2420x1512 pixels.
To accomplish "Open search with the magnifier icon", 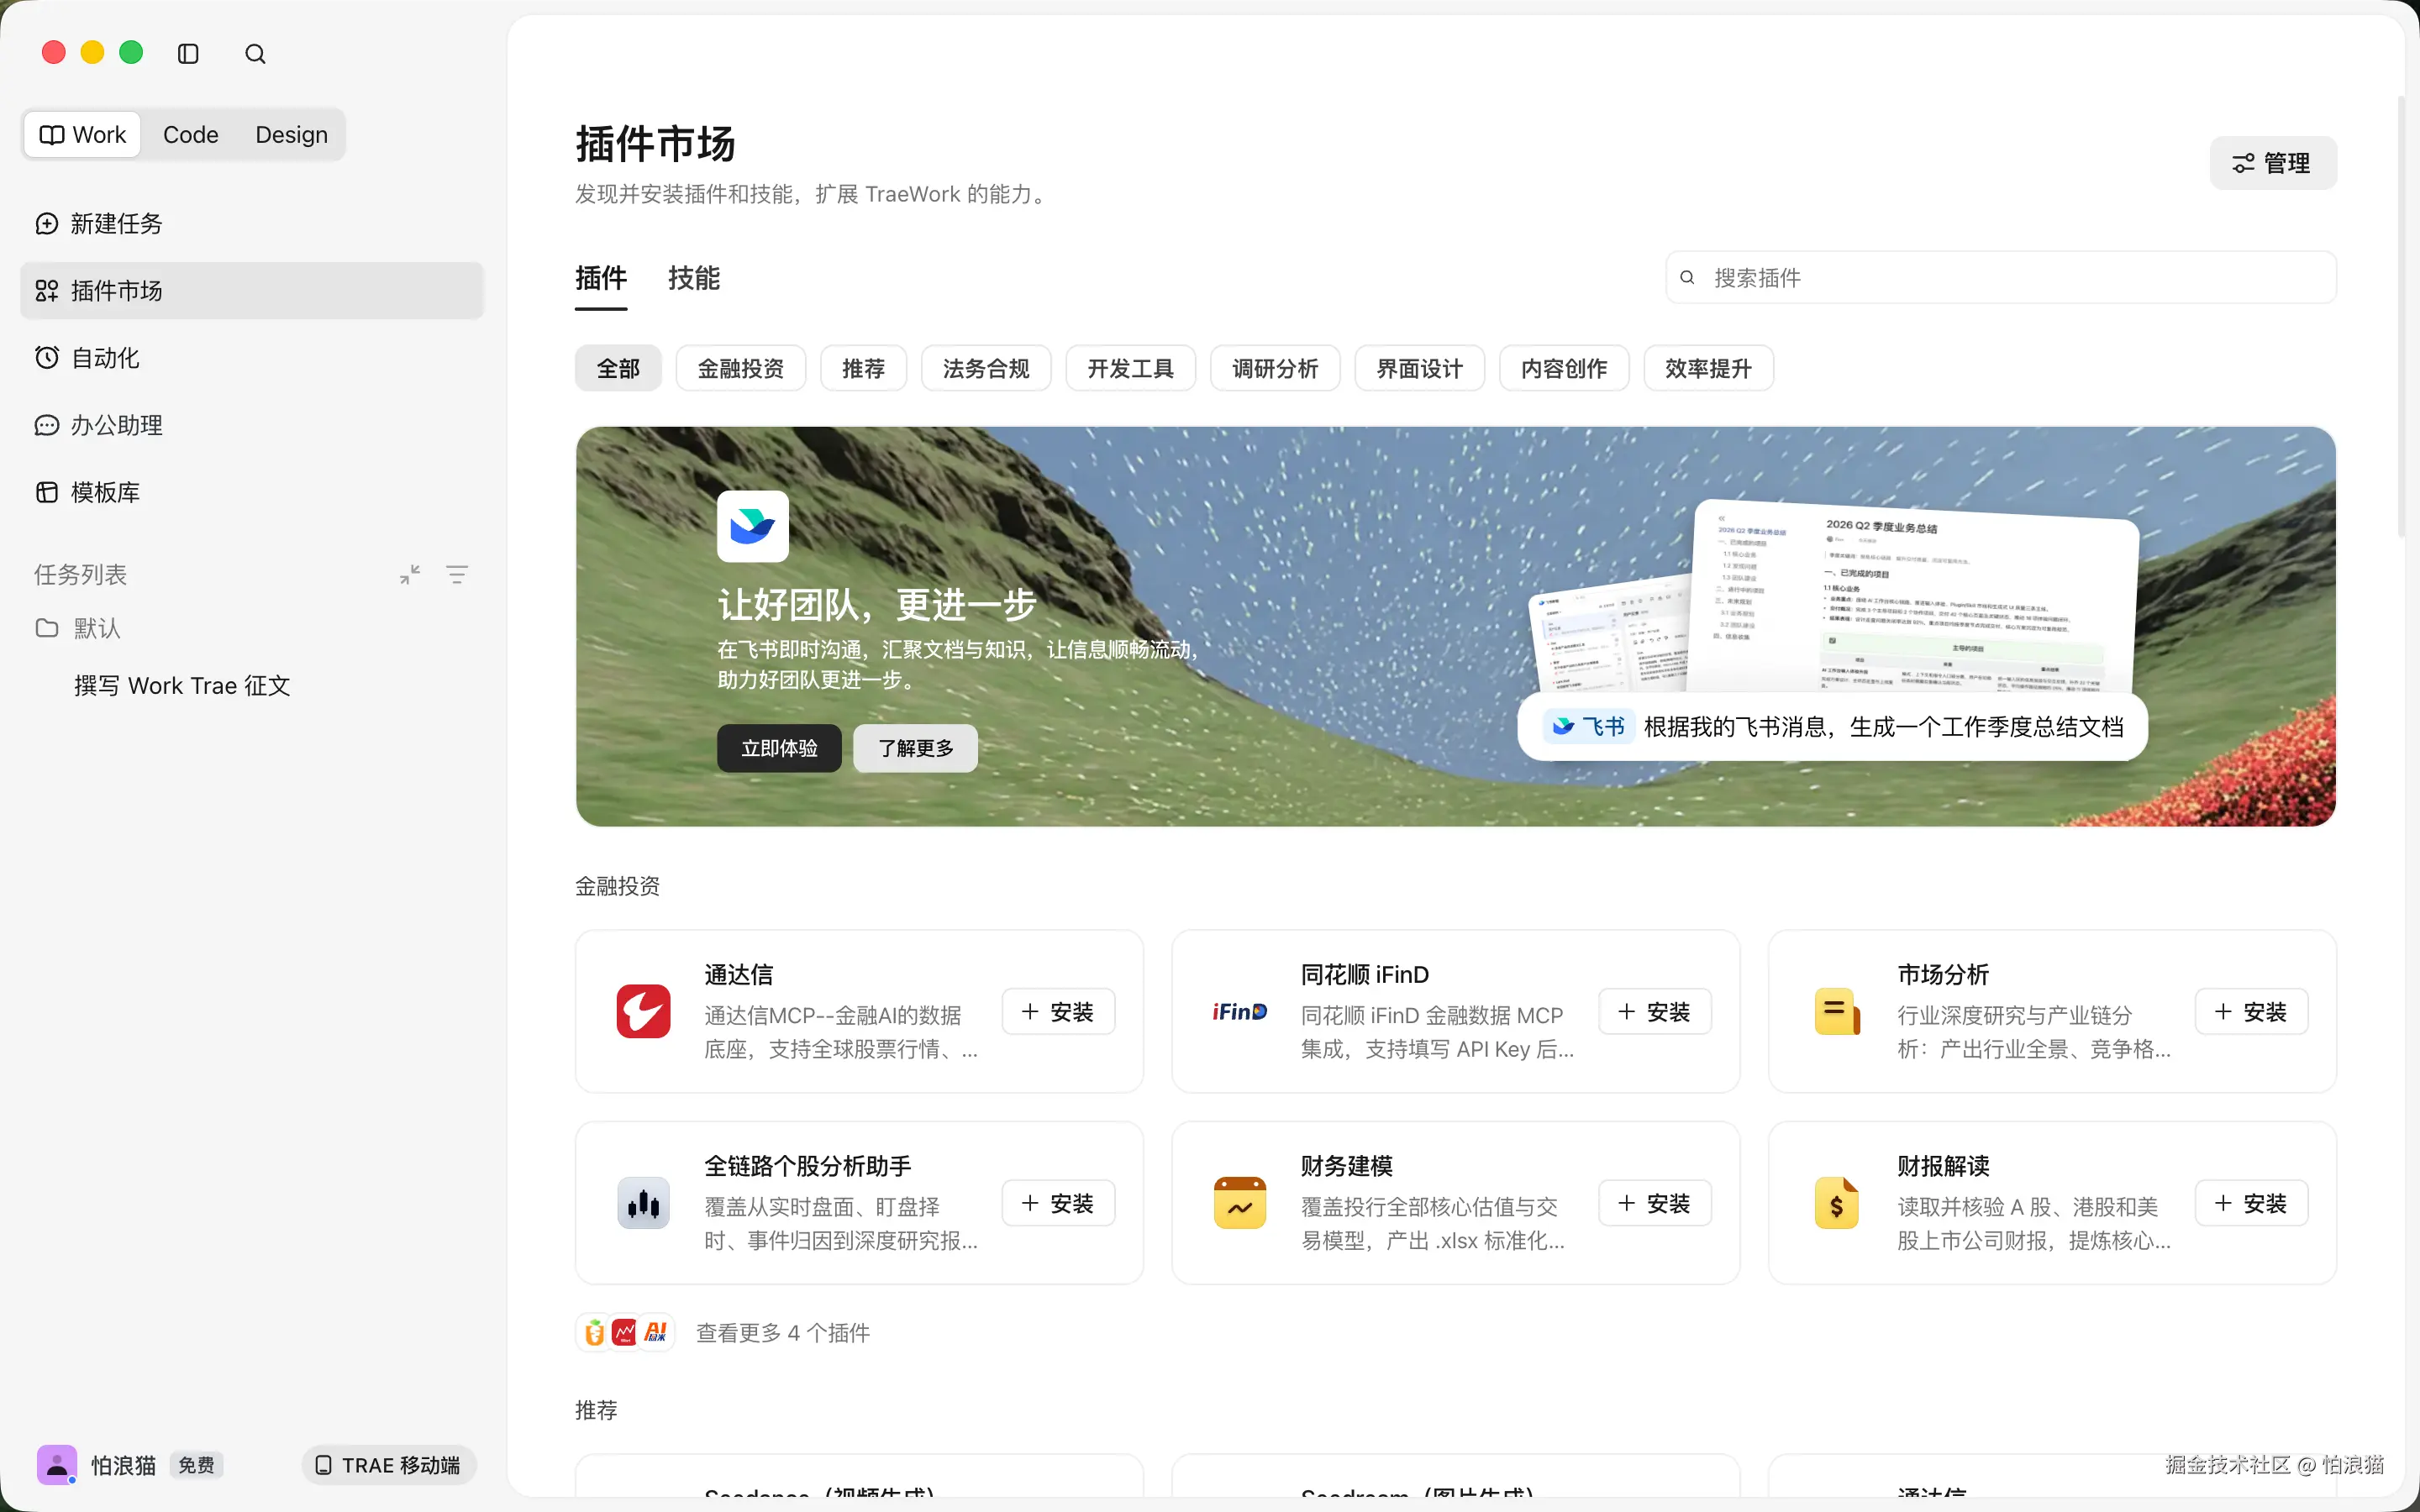I will (255, 54).
